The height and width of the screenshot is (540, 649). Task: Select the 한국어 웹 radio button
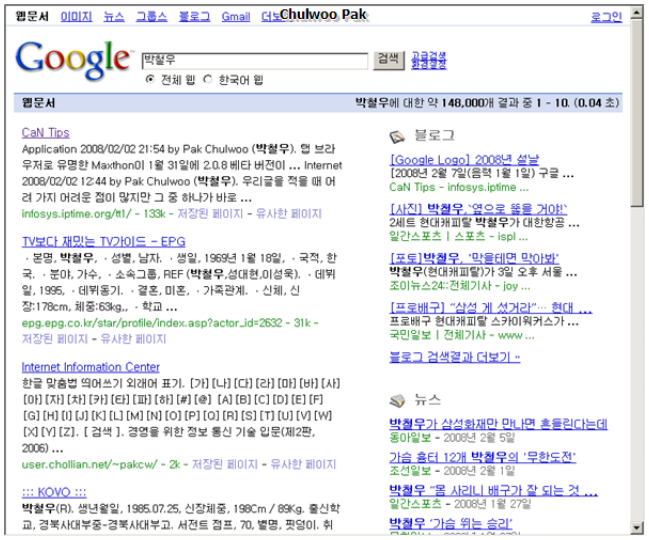[208, 79]
